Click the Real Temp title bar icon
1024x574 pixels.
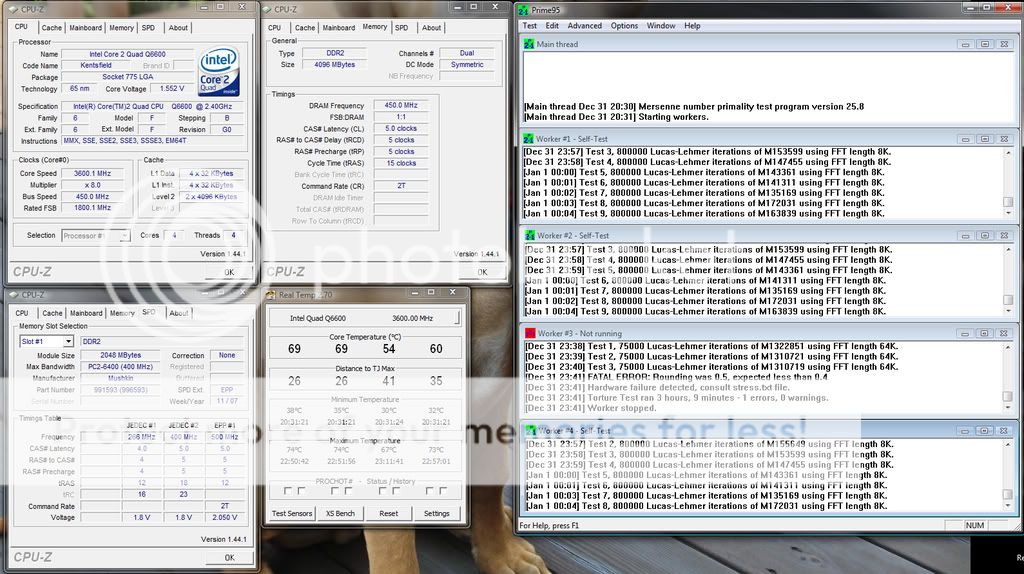[271, 295]
